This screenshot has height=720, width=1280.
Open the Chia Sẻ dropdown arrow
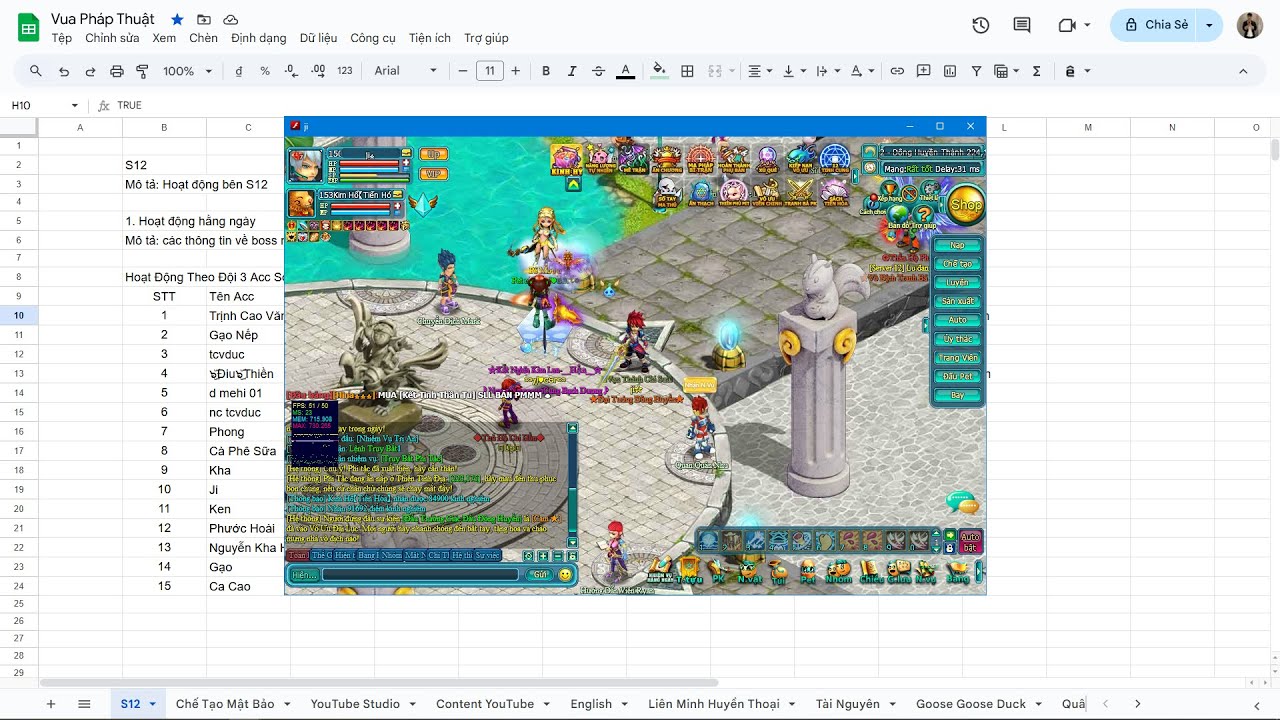pos(1210,25)
